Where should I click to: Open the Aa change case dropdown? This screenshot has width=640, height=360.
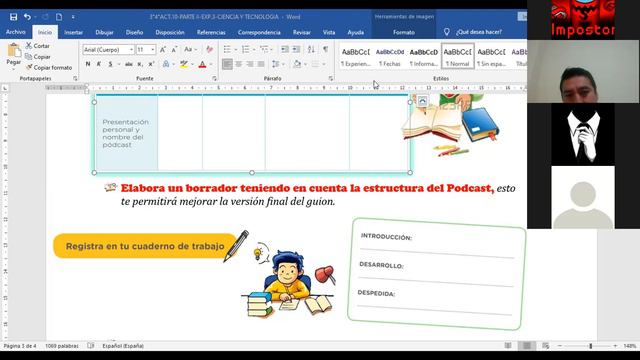tap(190, 50)
